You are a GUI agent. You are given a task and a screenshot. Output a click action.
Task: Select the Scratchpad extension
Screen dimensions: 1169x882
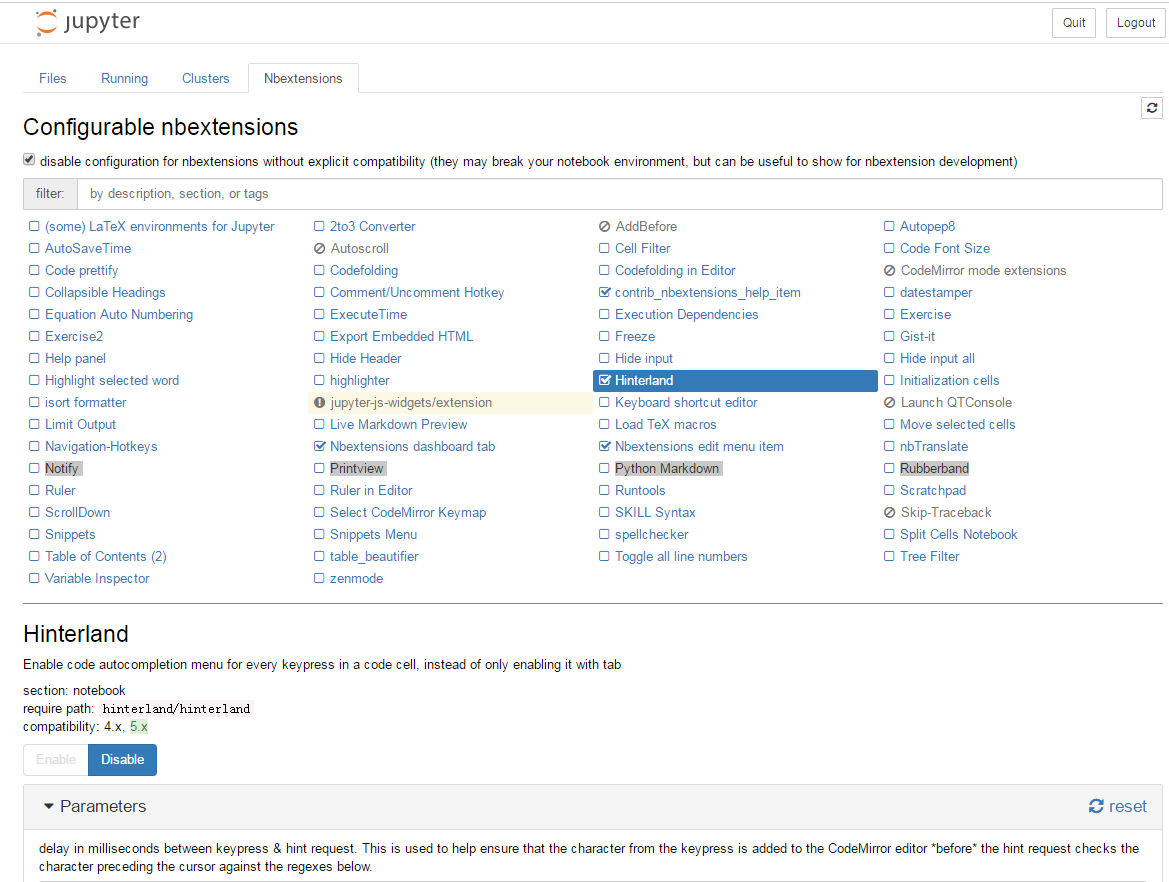pos(933,491)
